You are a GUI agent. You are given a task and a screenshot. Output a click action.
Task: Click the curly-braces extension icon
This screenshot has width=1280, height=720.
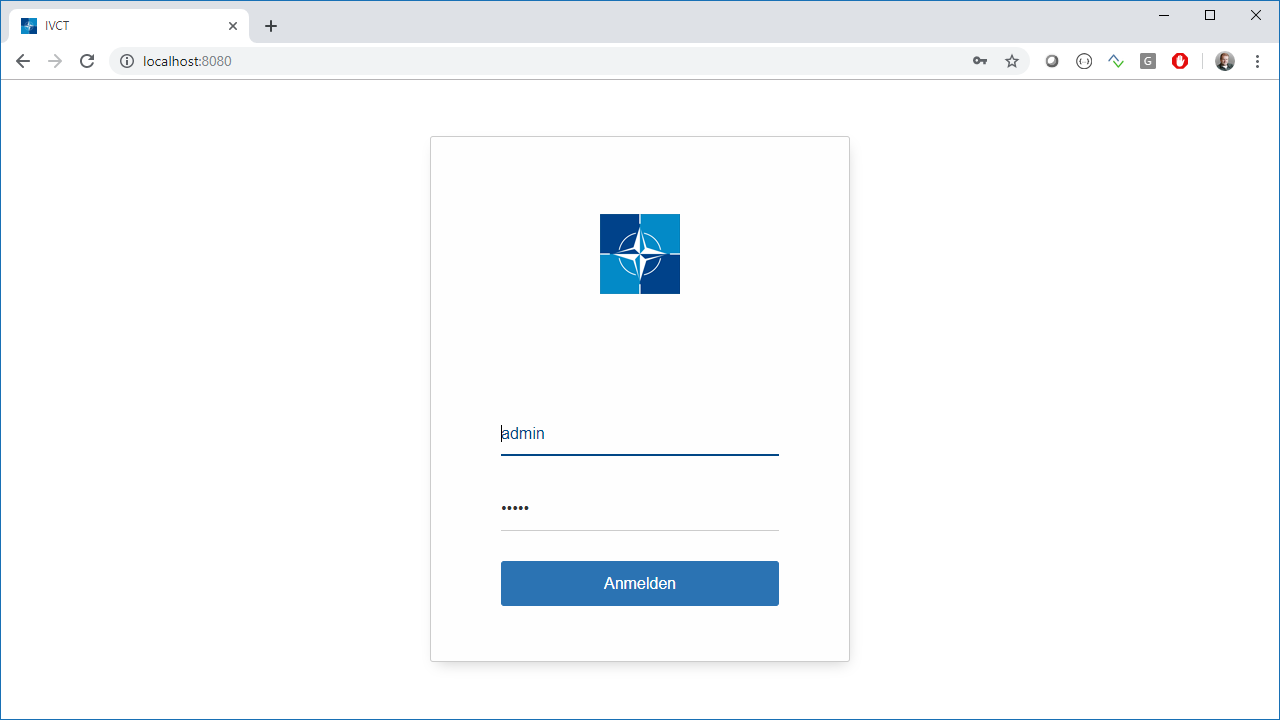click(x=1084, y=61)
